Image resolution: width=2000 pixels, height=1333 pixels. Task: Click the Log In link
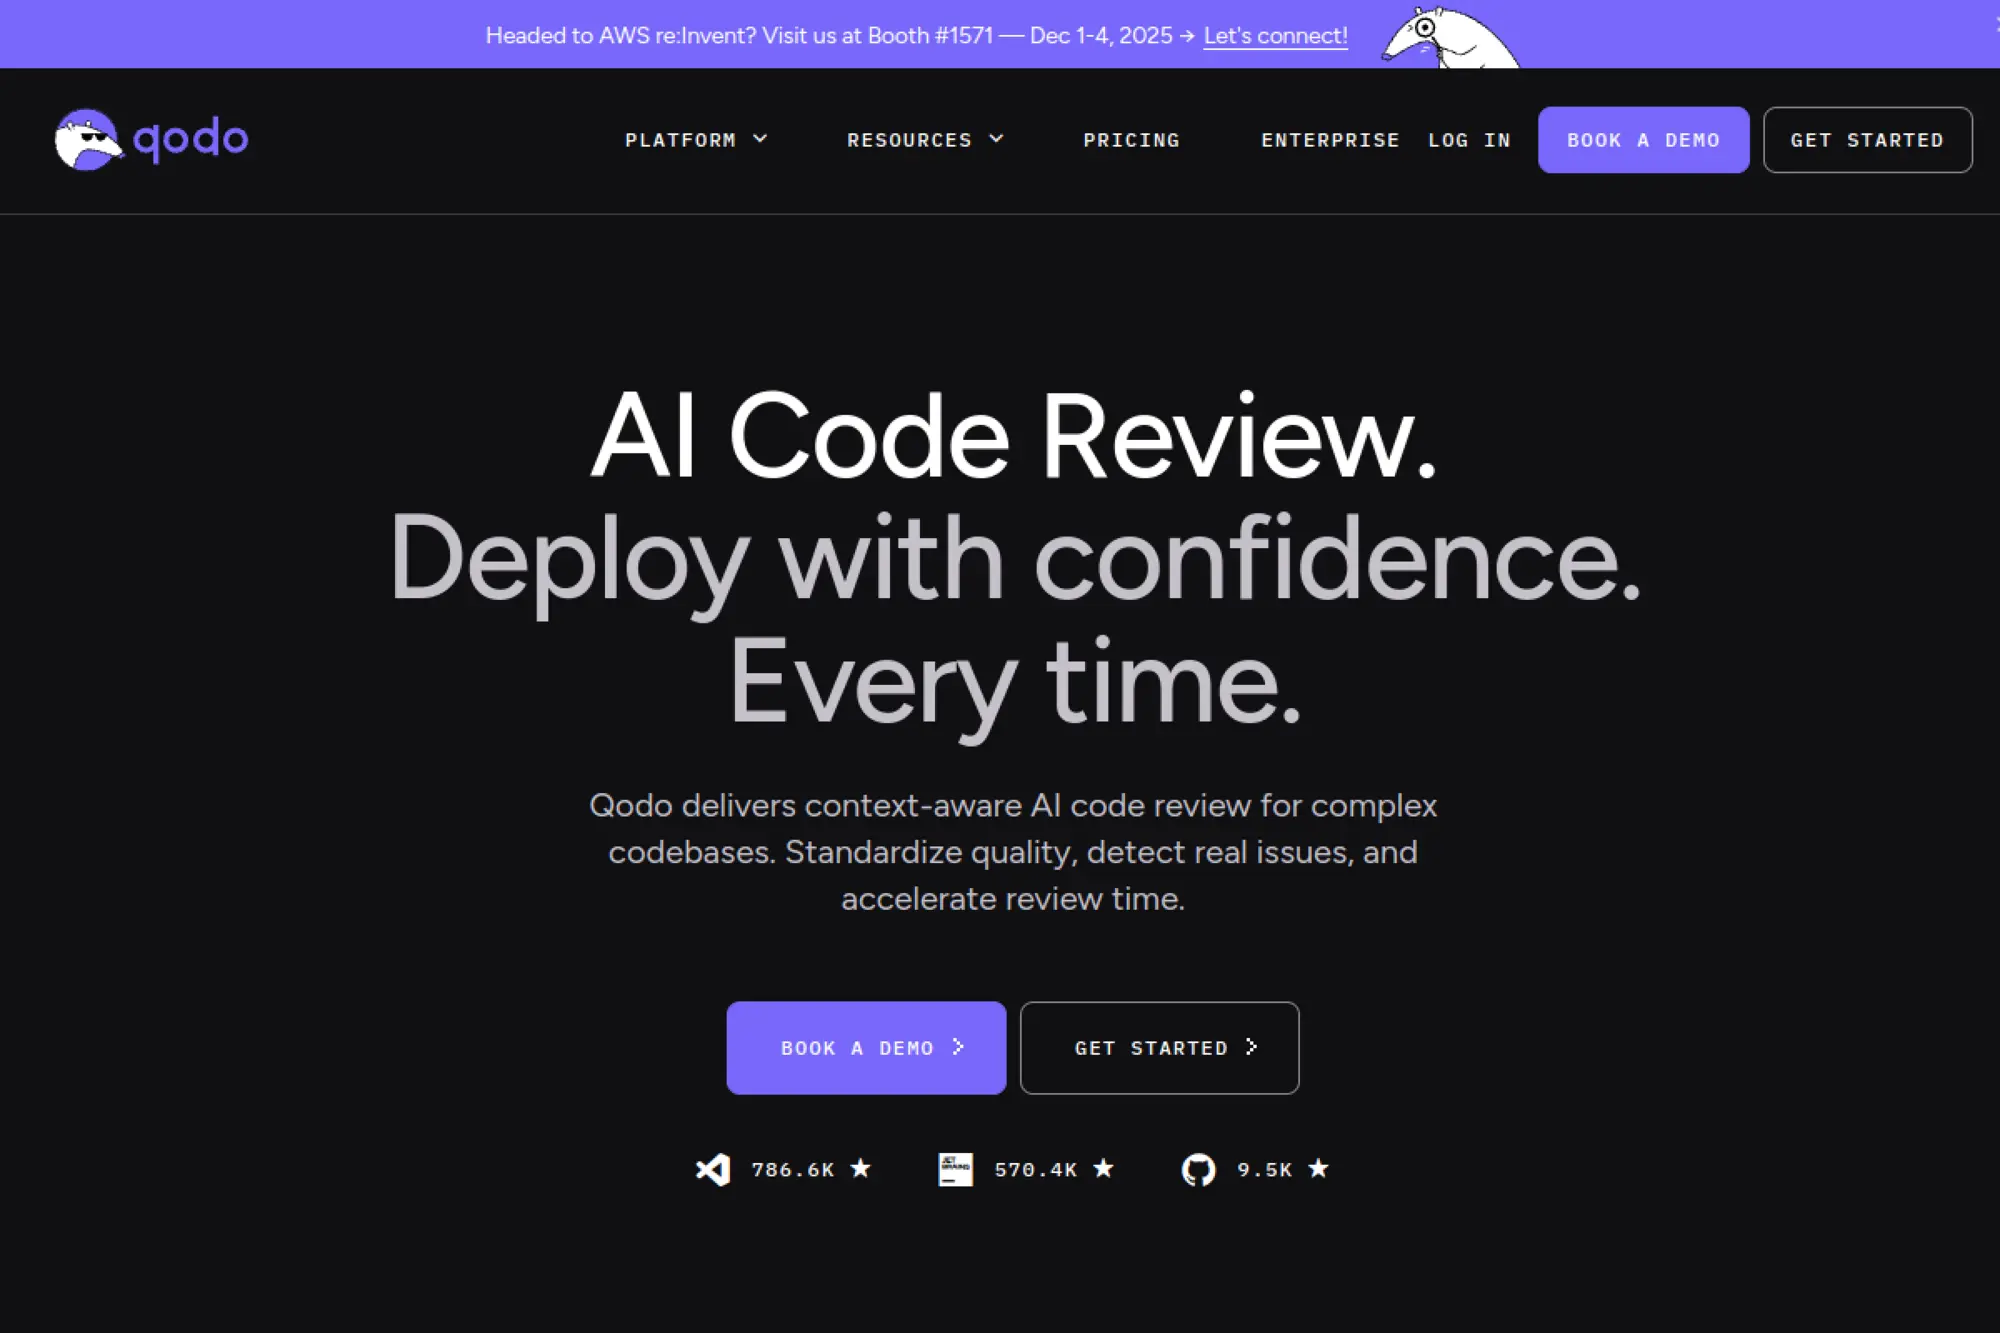pos(1468,140)
